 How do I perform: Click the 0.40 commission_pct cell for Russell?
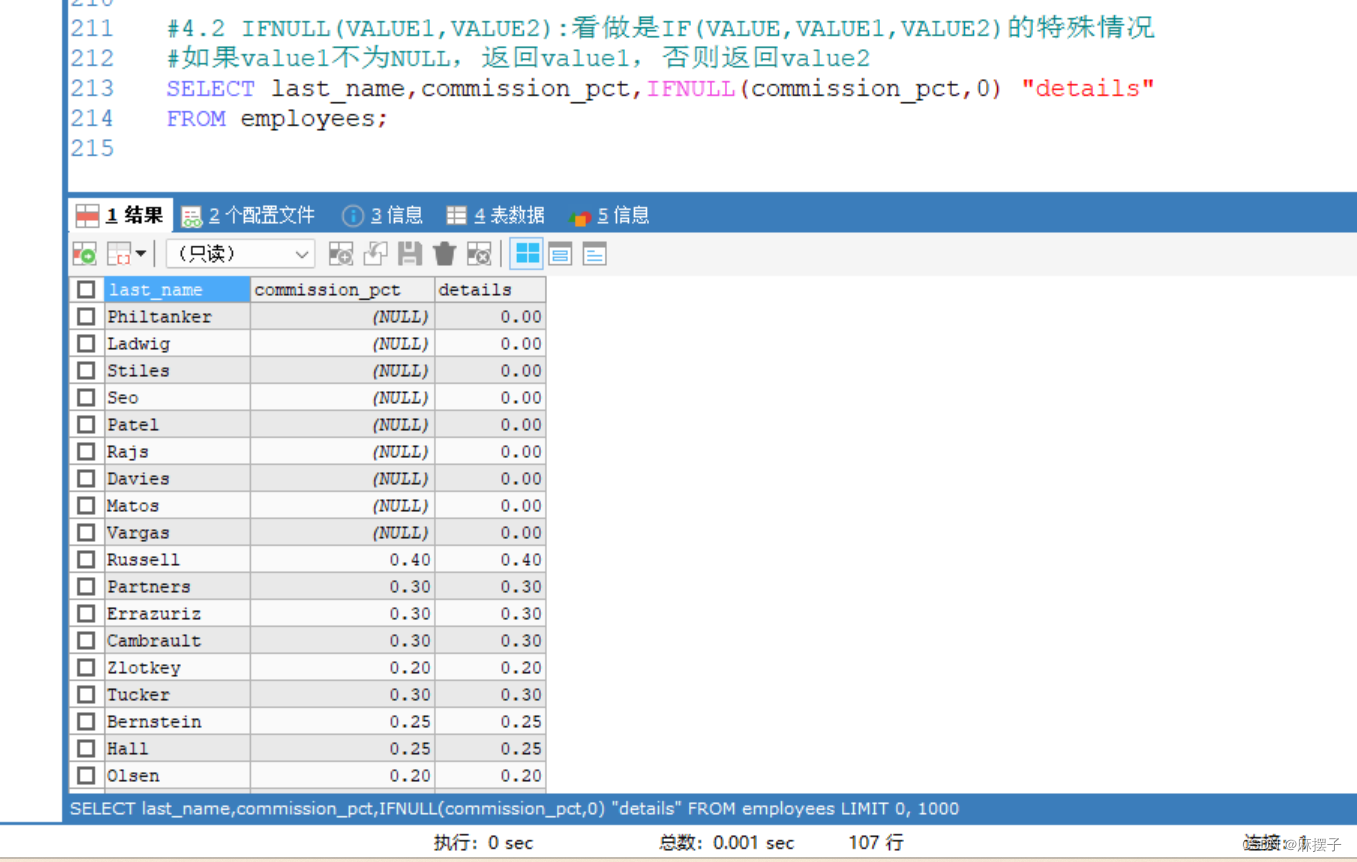pyautogui.click(x=342, y=560)
